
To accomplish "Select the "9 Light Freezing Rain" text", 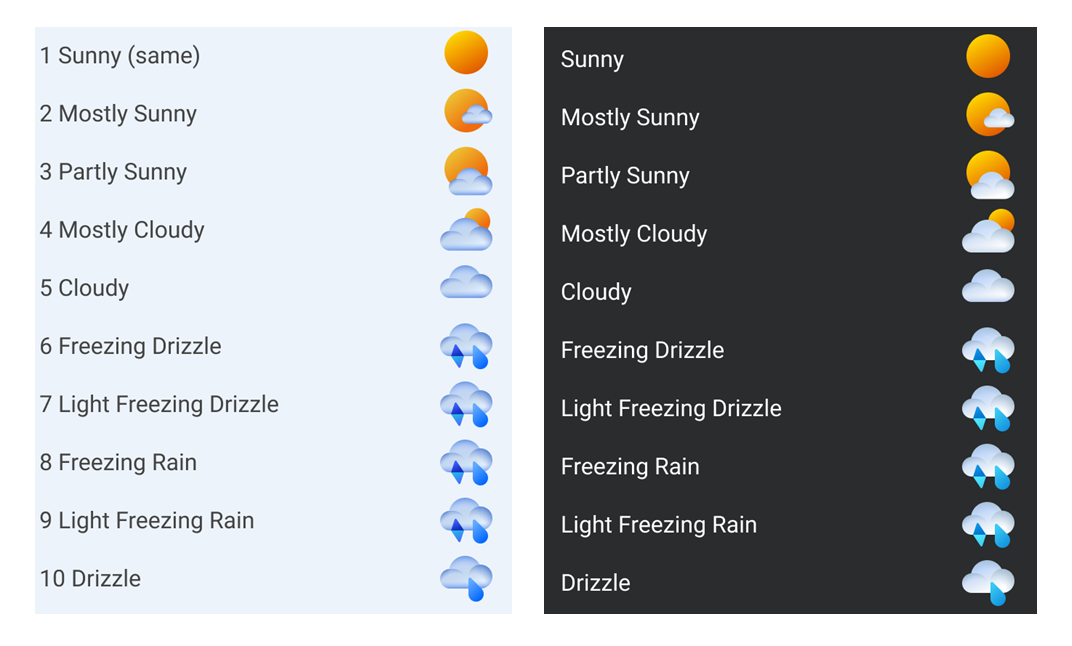I will (147, 520).
